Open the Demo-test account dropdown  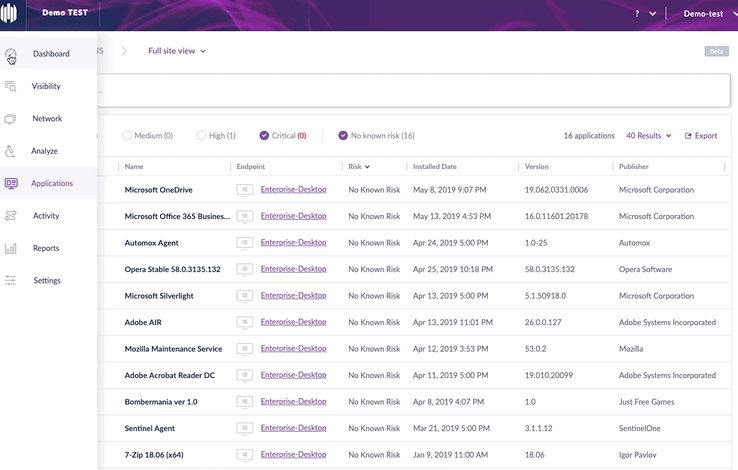coord(707,14)
